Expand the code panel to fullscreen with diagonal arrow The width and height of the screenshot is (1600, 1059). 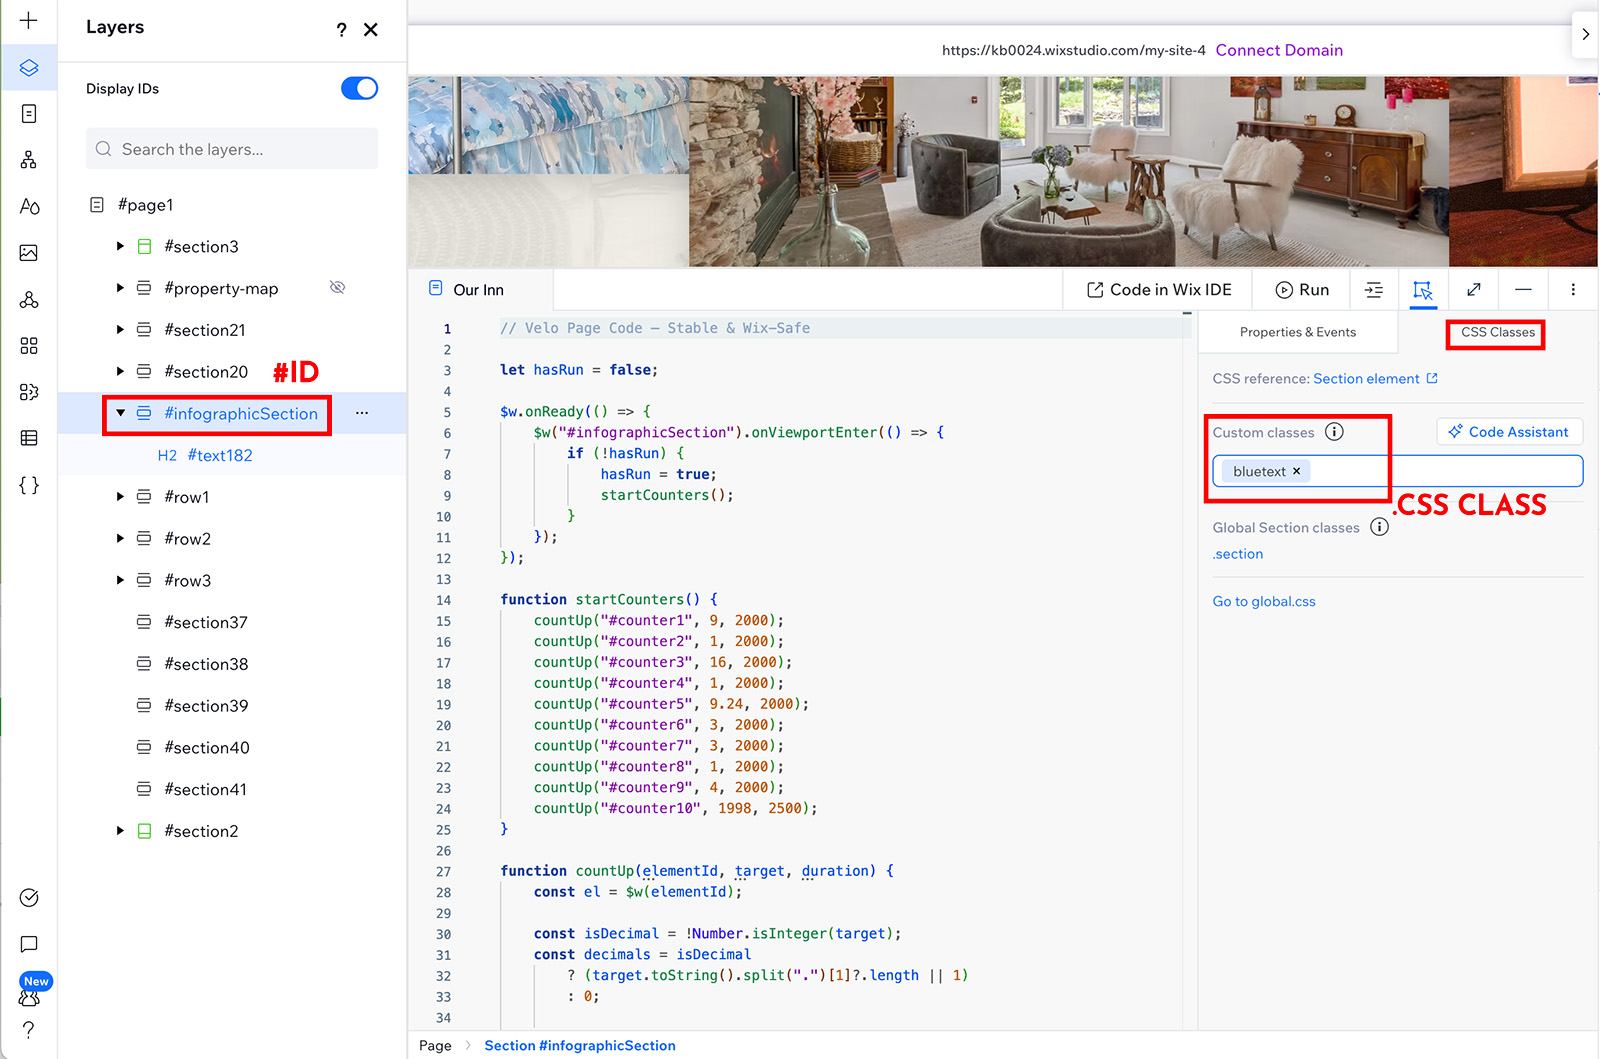(1473, 289)
